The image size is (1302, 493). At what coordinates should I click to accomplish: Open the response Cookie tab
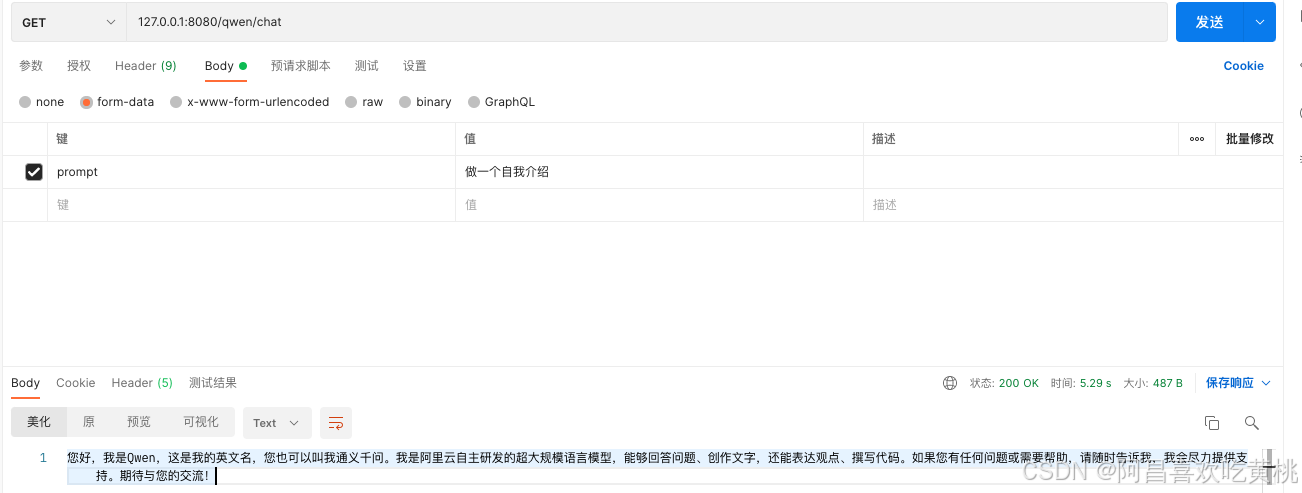click(76, 383)
